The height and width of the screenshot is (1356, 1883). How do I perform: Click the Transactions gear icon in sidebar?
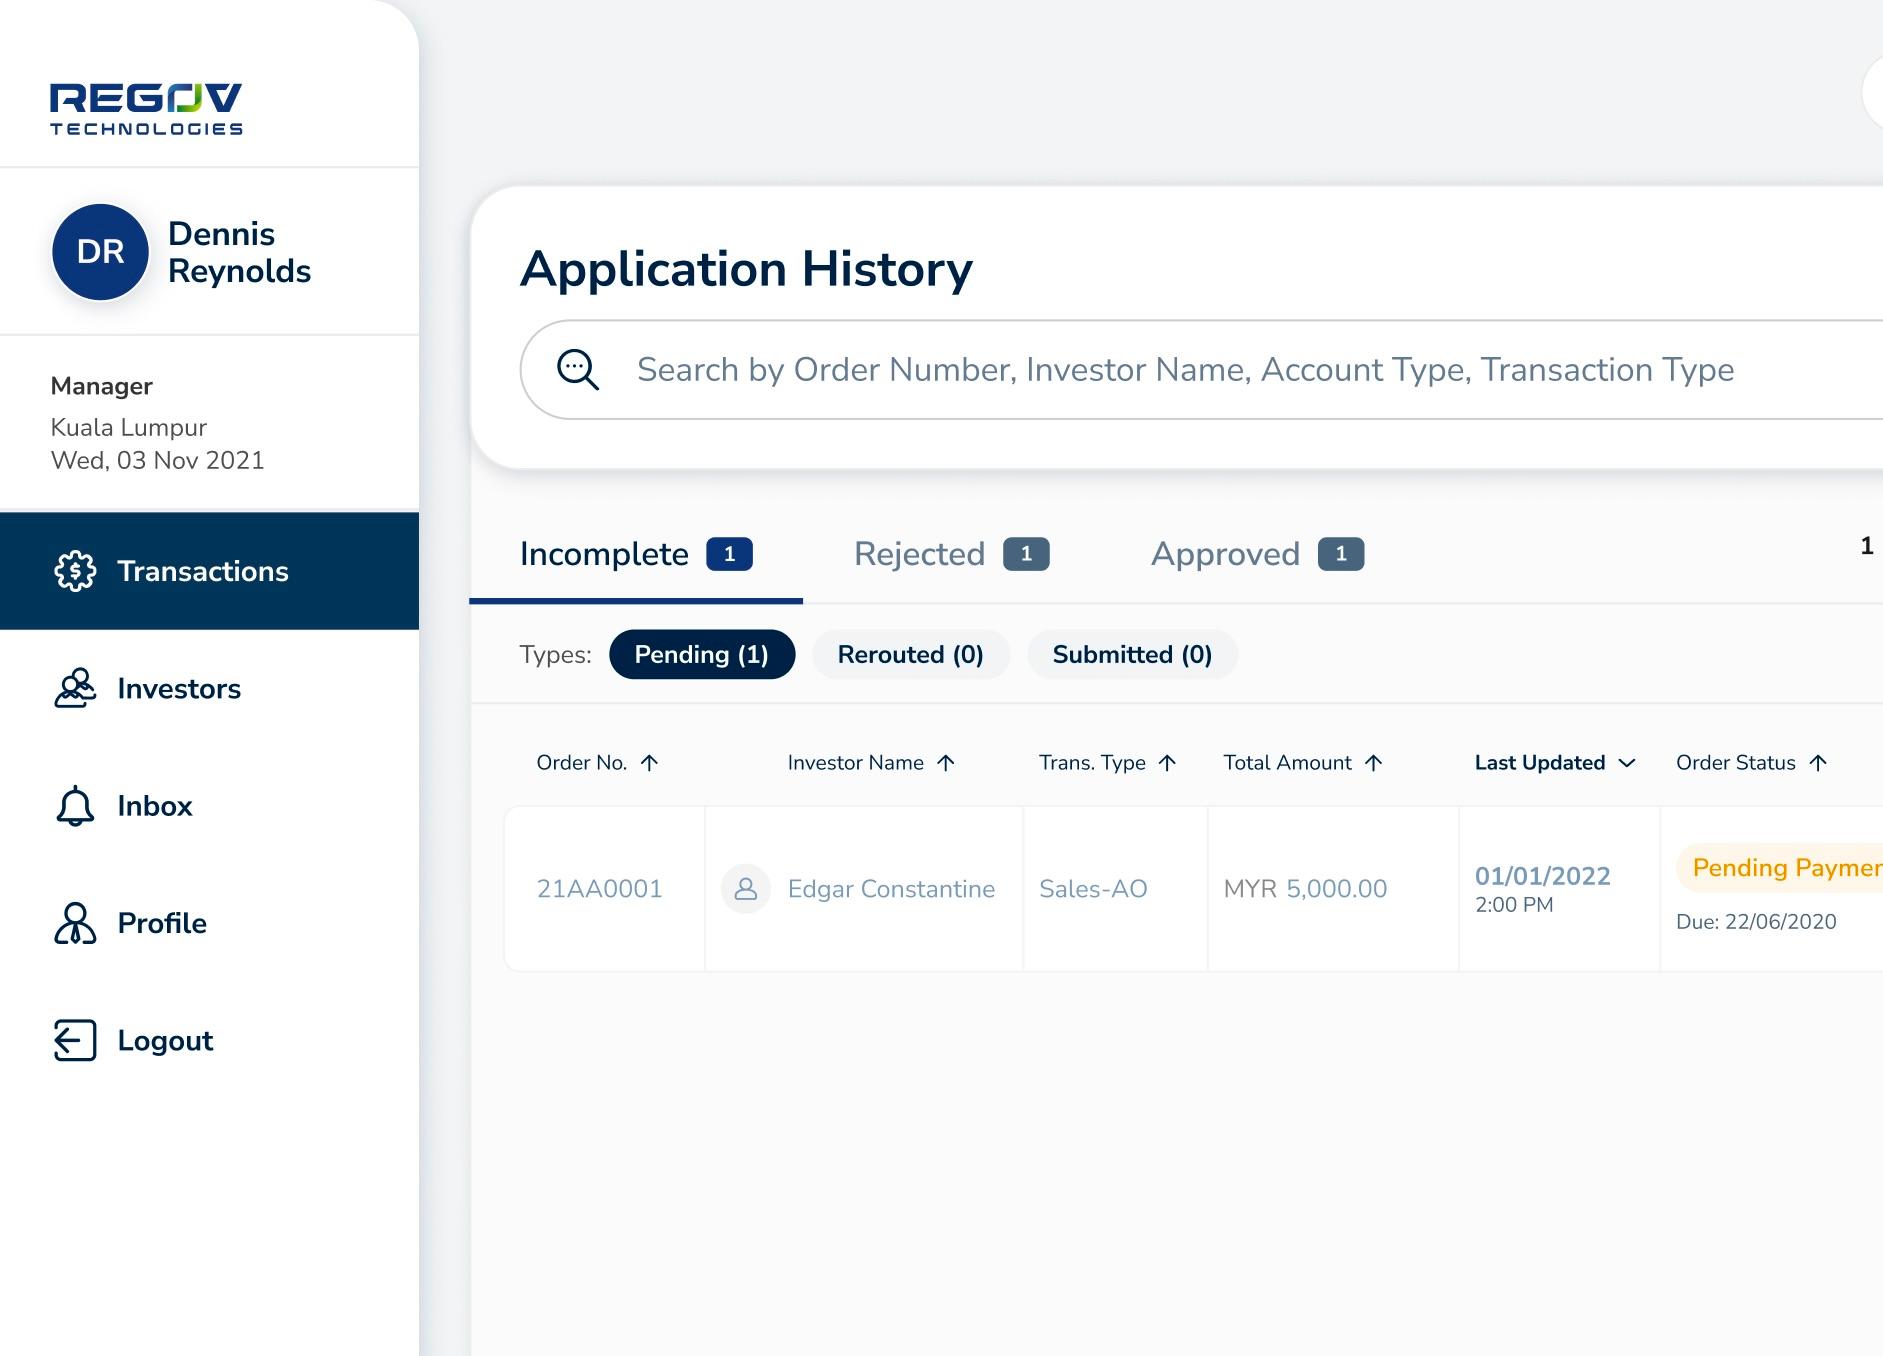pyautogui.click(x=75, y=571)
